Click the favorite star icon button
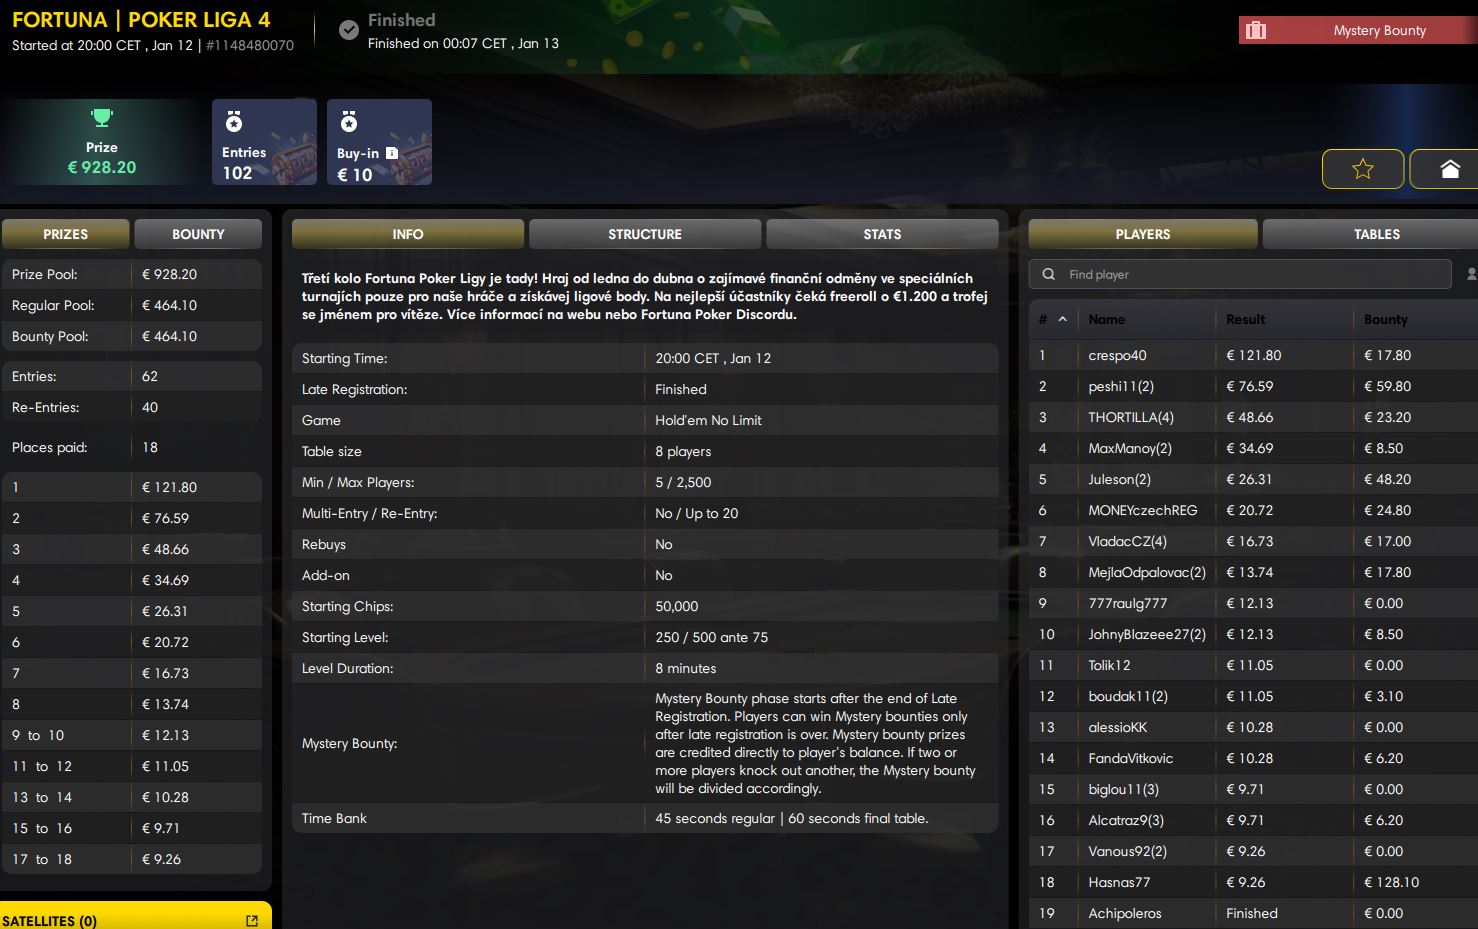Screen dimensions: 1478x929 pyautogui.click(x=1362, y=169)
